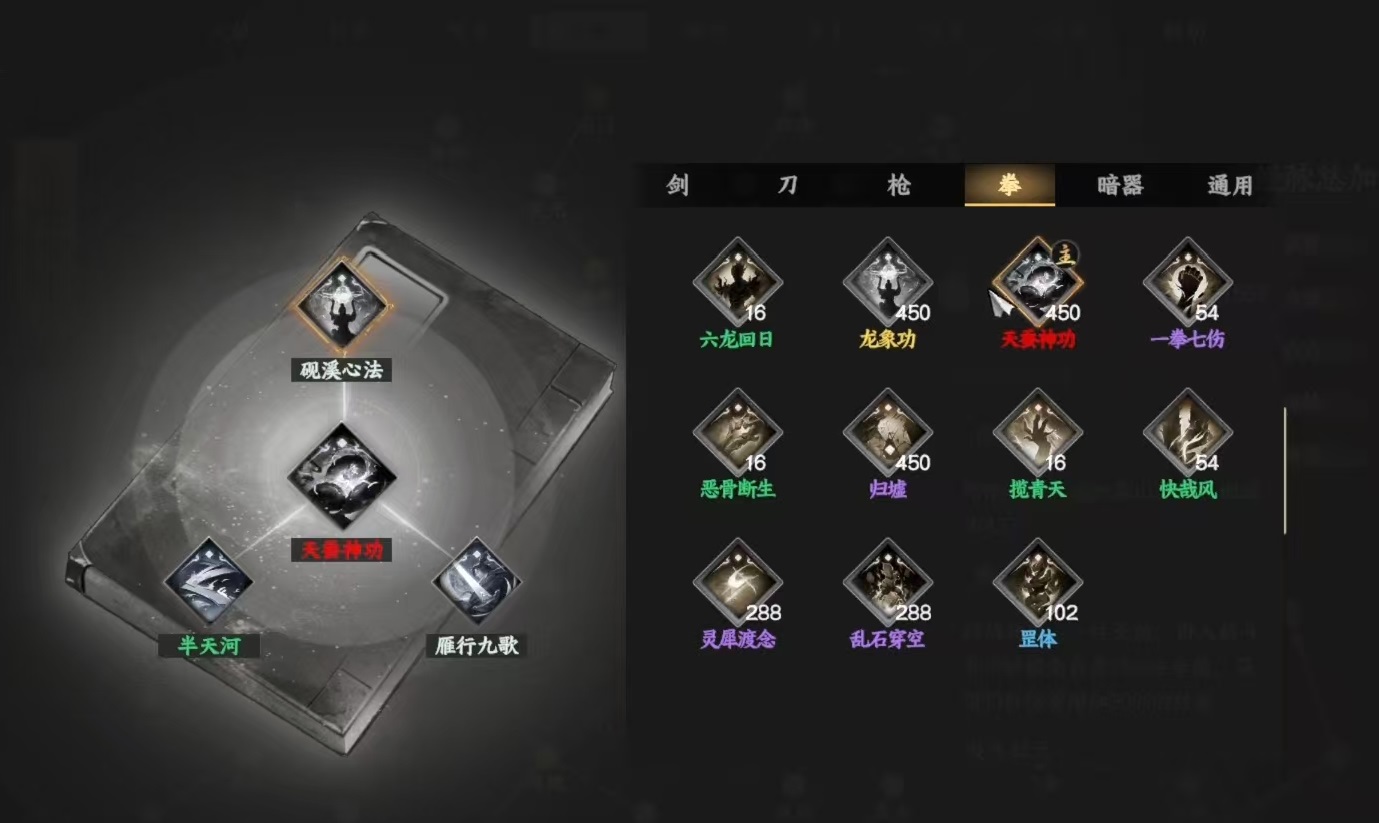Select the 一拳七伤 fist skill icon
Image resolution: width=1379 pixels, height=823 pixels.
[x=1187, y=282]
